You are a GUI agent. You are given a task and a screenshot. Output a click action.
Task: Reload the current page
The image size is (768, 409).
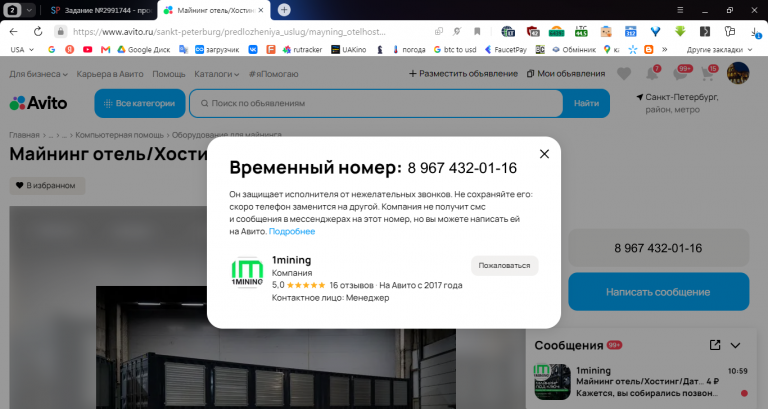[x=38, y=31]
